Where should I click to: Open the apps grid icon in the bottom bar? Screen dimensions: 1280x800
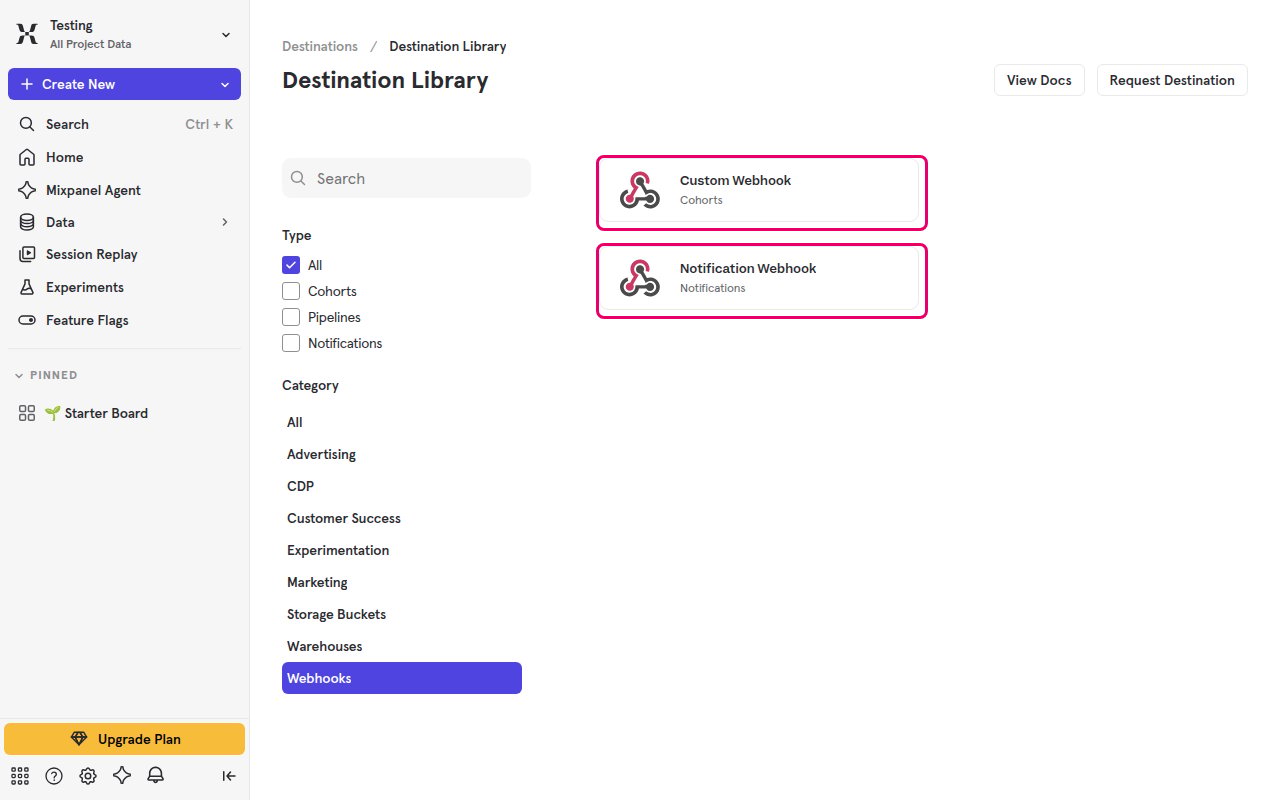[x=20, y=775]
